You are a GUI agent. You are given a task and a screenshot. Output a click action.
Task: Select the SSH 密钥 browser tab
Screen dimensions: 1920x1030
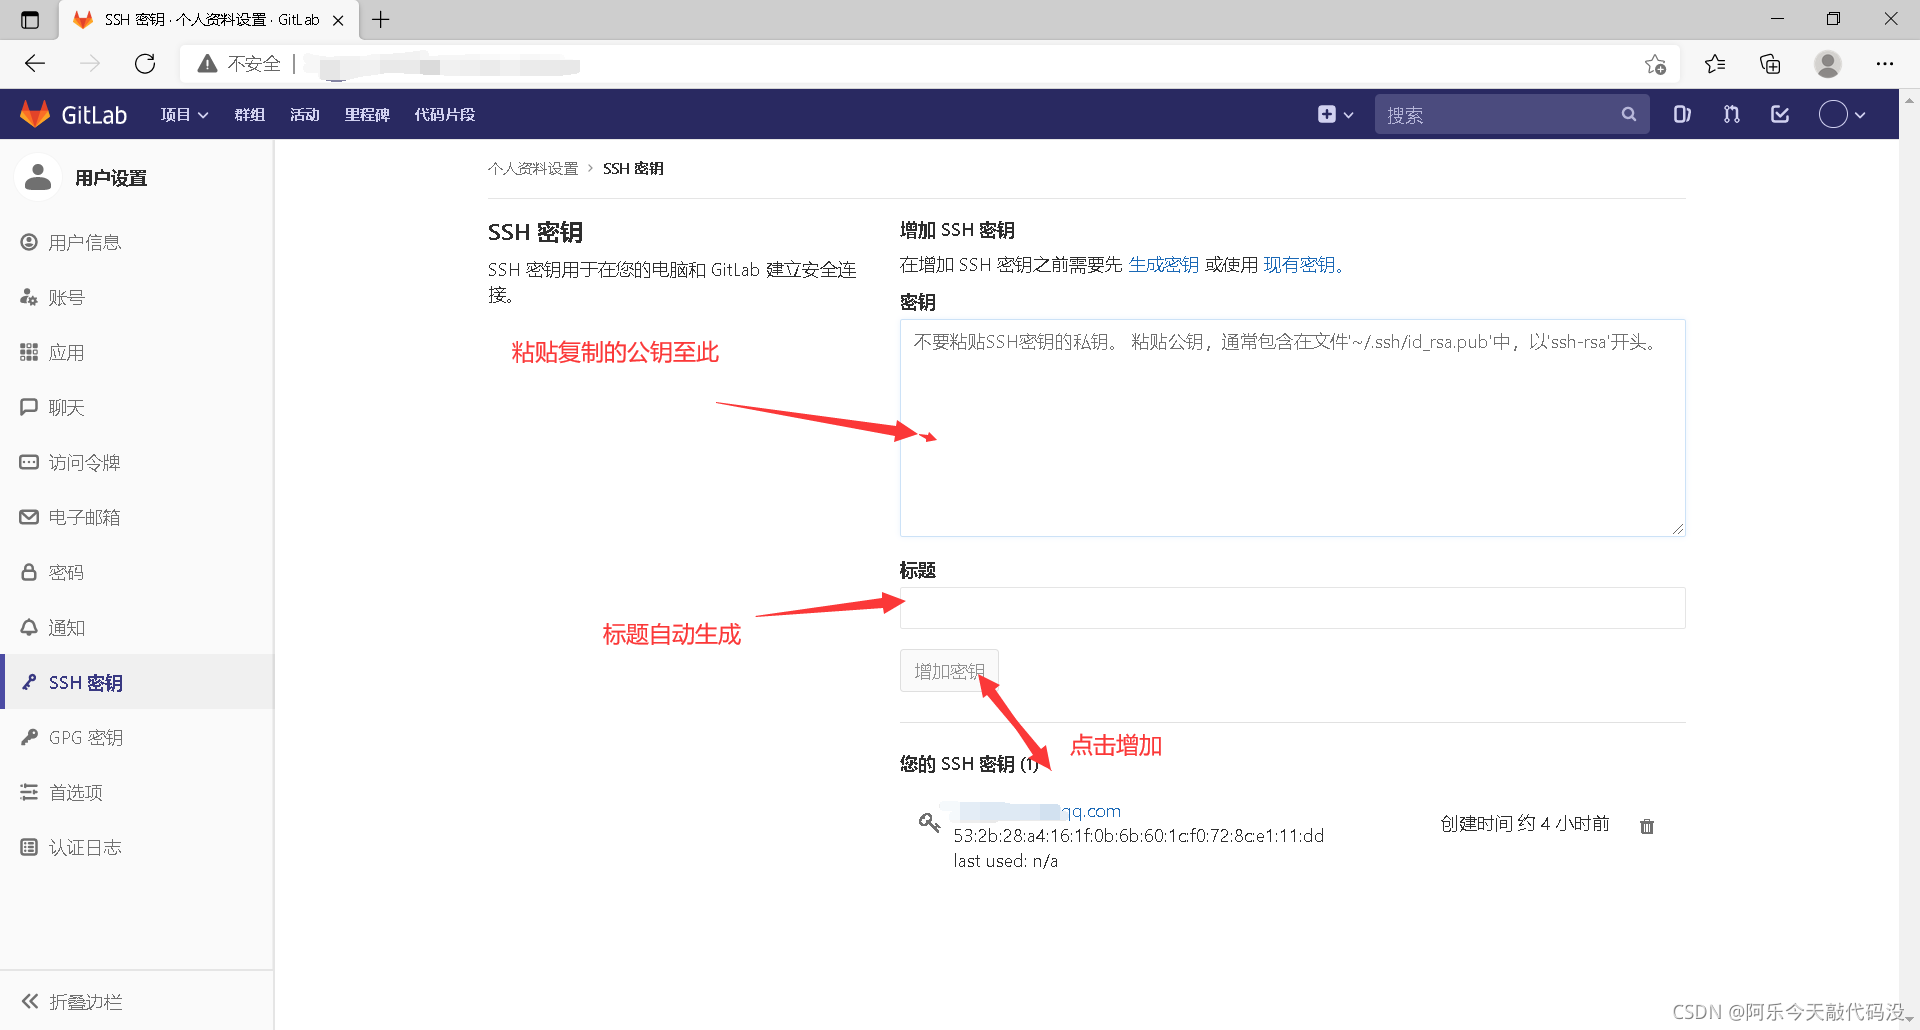click(207, 20)
